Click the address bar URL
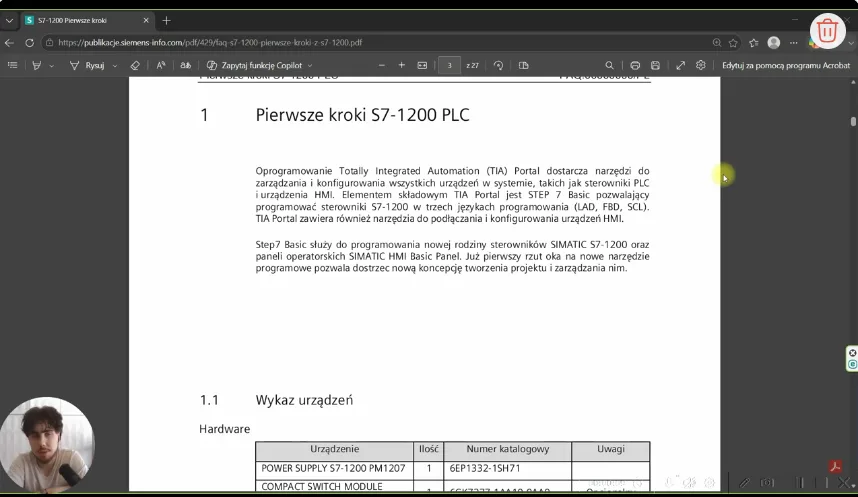Screen dimensions: 858x497 pyautogui.click(x=210, y=42)
